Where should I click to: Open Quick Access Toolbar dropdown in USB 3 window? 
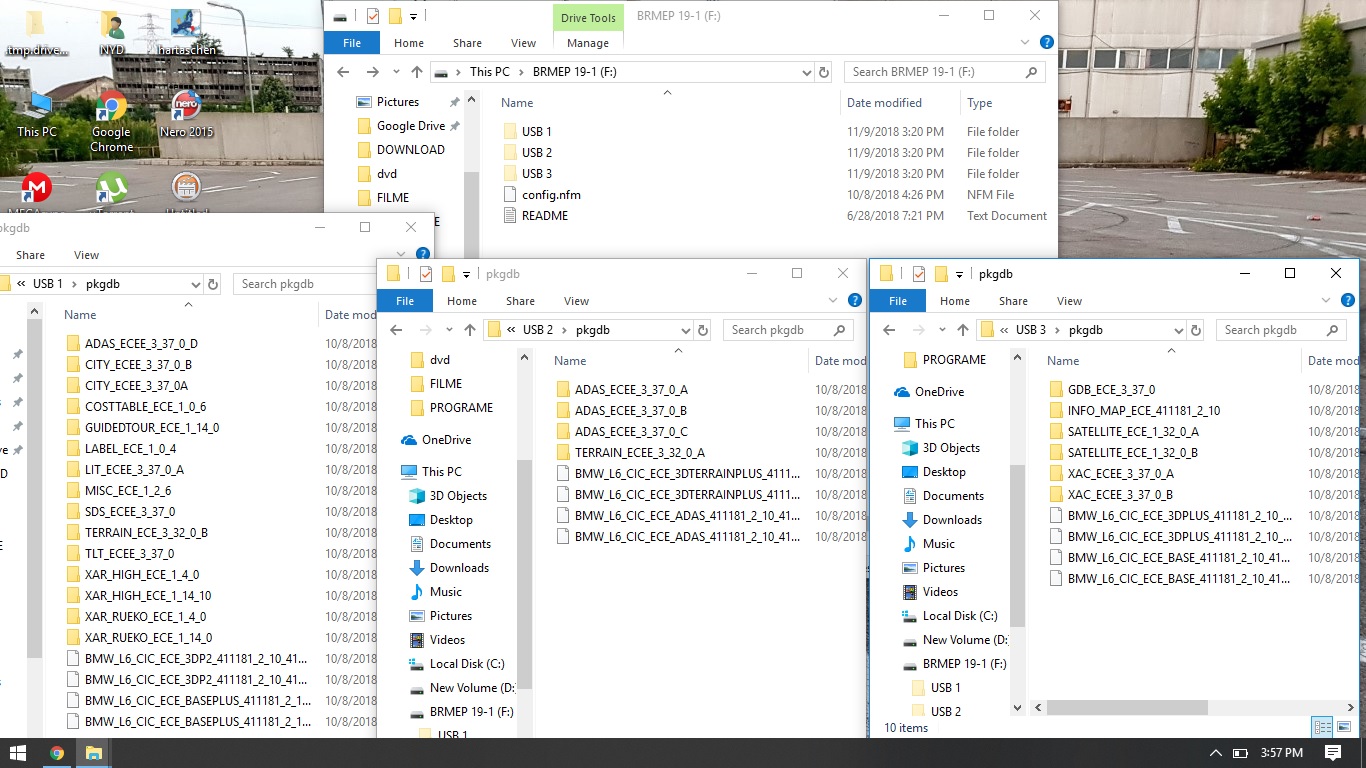click(x=960, y=273)
